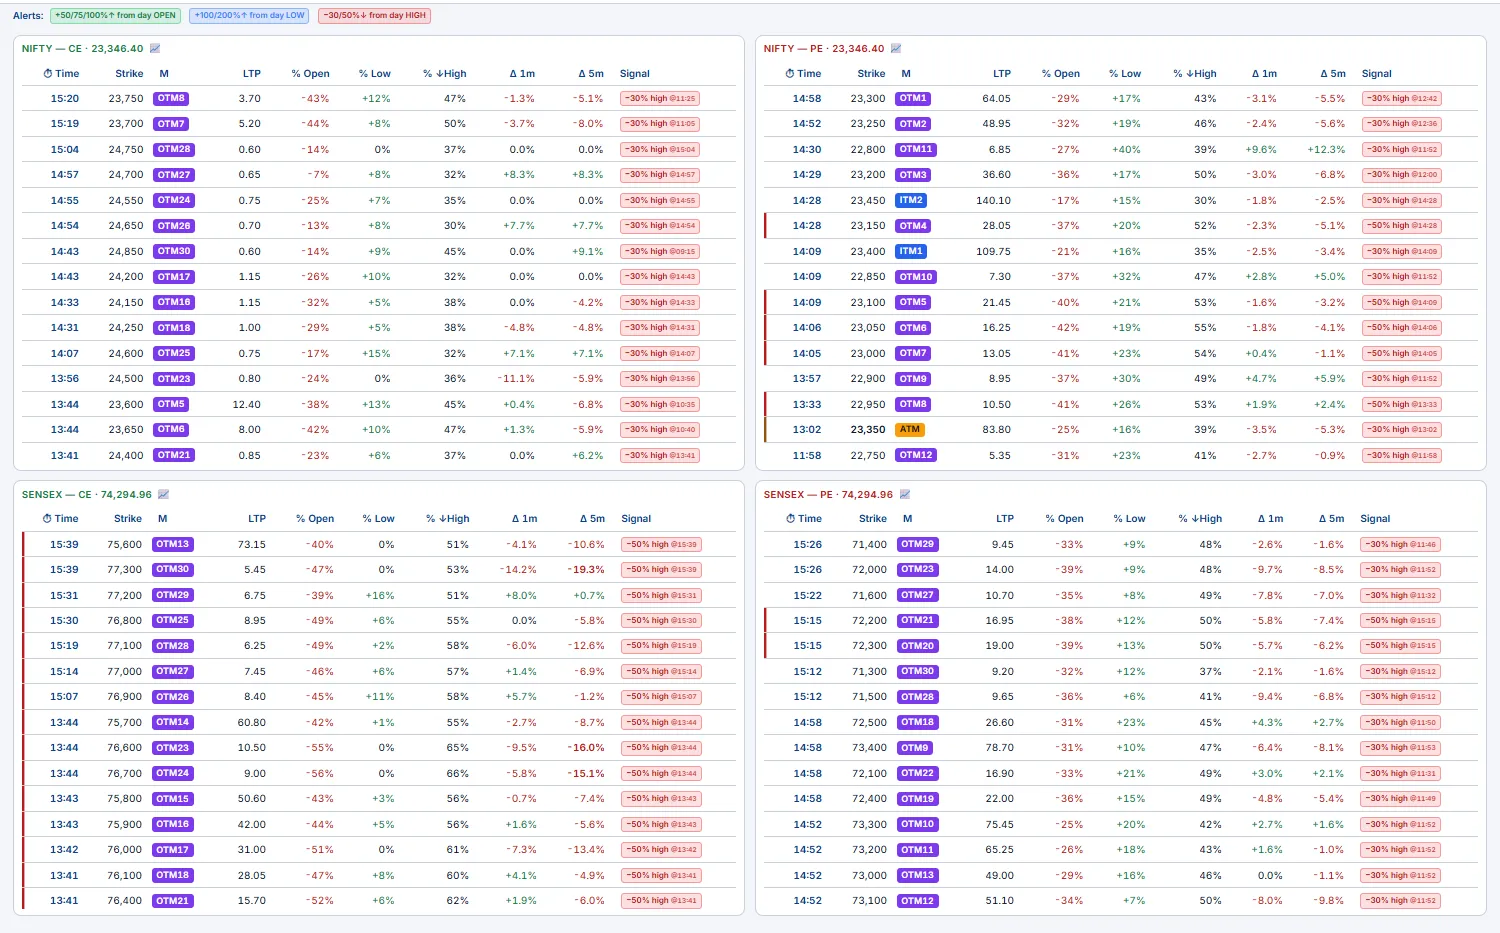Sort NIFTY CE table by Strike header
Screen dimensions: 1500x933
pyautogui.click(x=129, y=74)
